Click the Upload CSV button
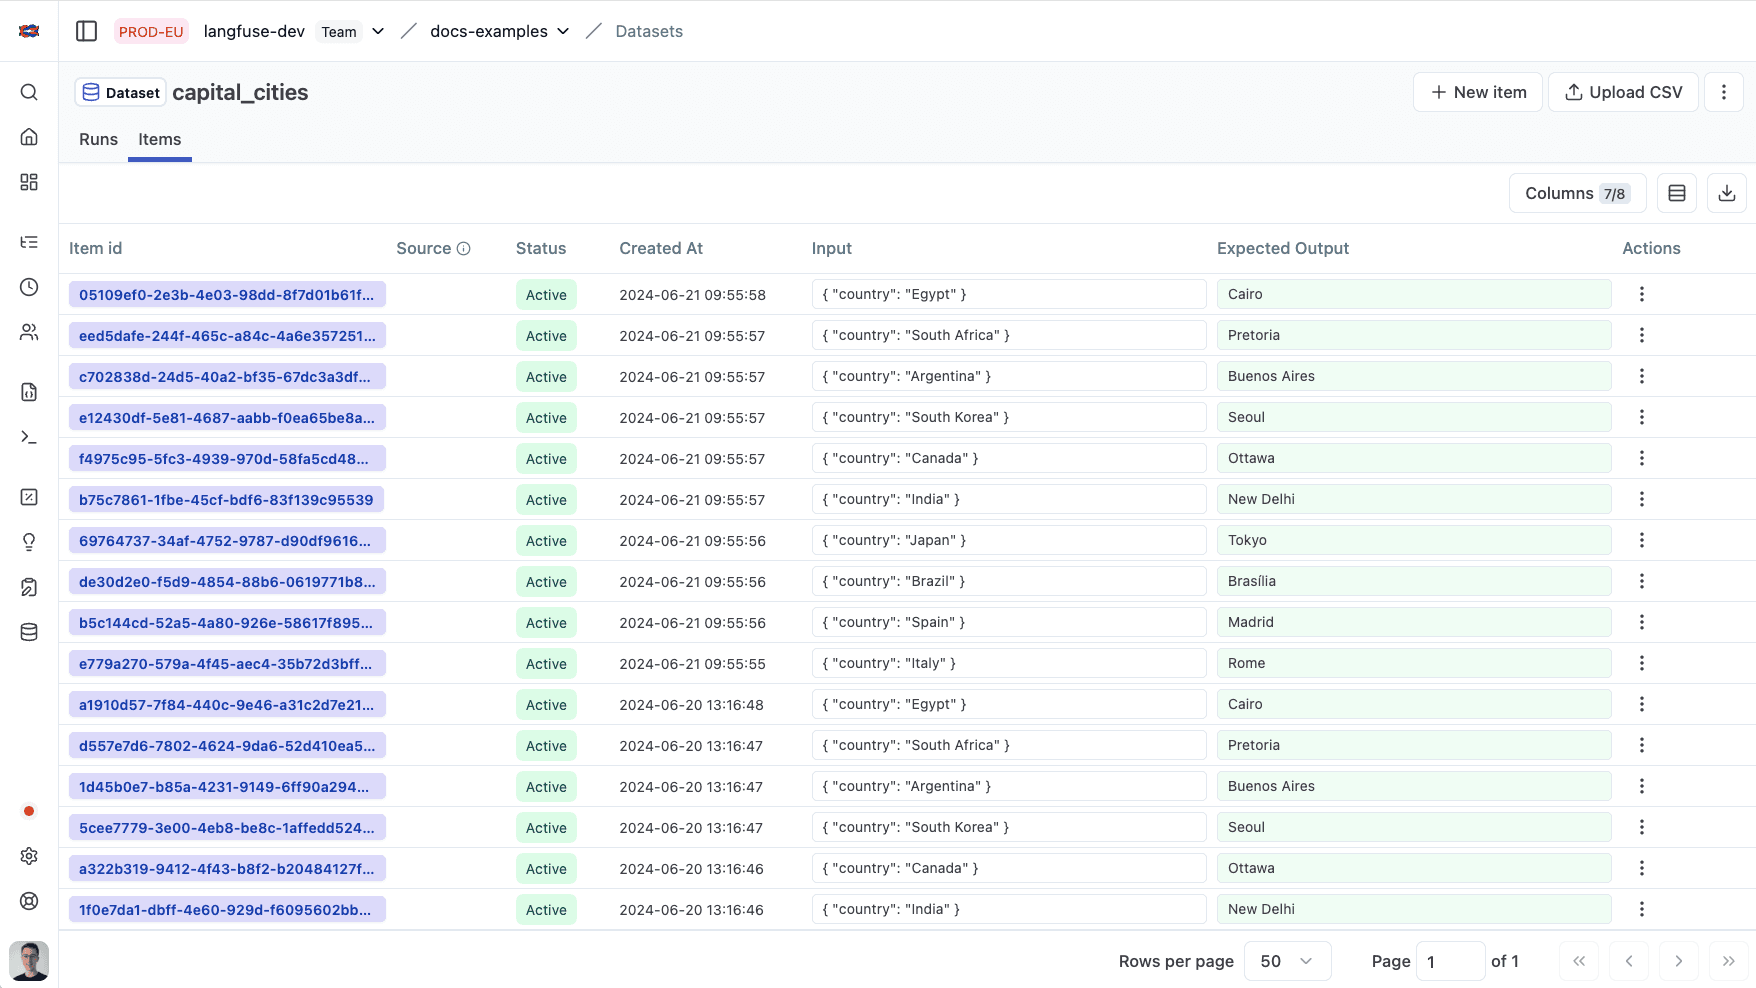 1622,92
